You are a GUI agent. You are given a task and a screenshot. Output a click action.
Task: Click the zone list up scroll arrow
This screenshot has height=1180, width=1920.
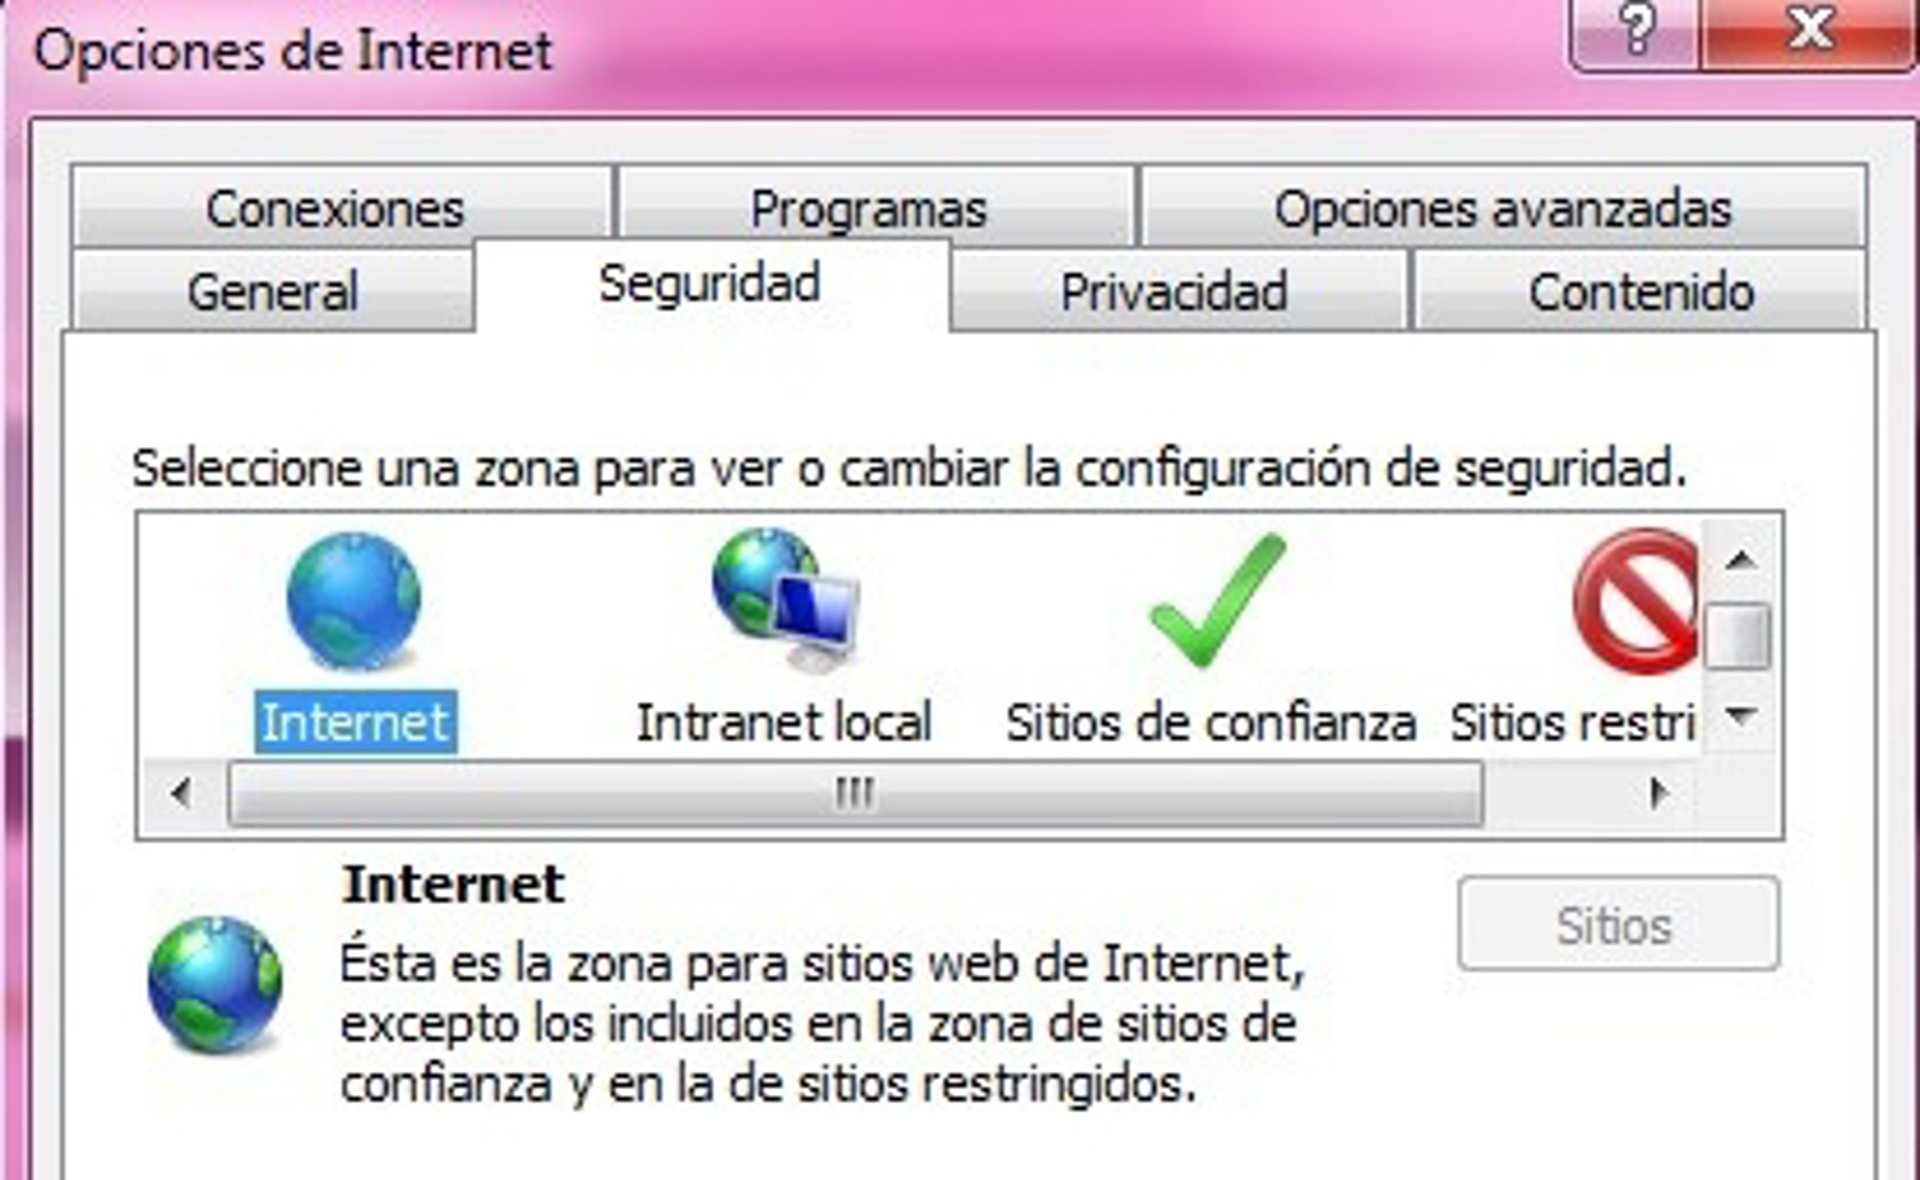[1741, 559]
